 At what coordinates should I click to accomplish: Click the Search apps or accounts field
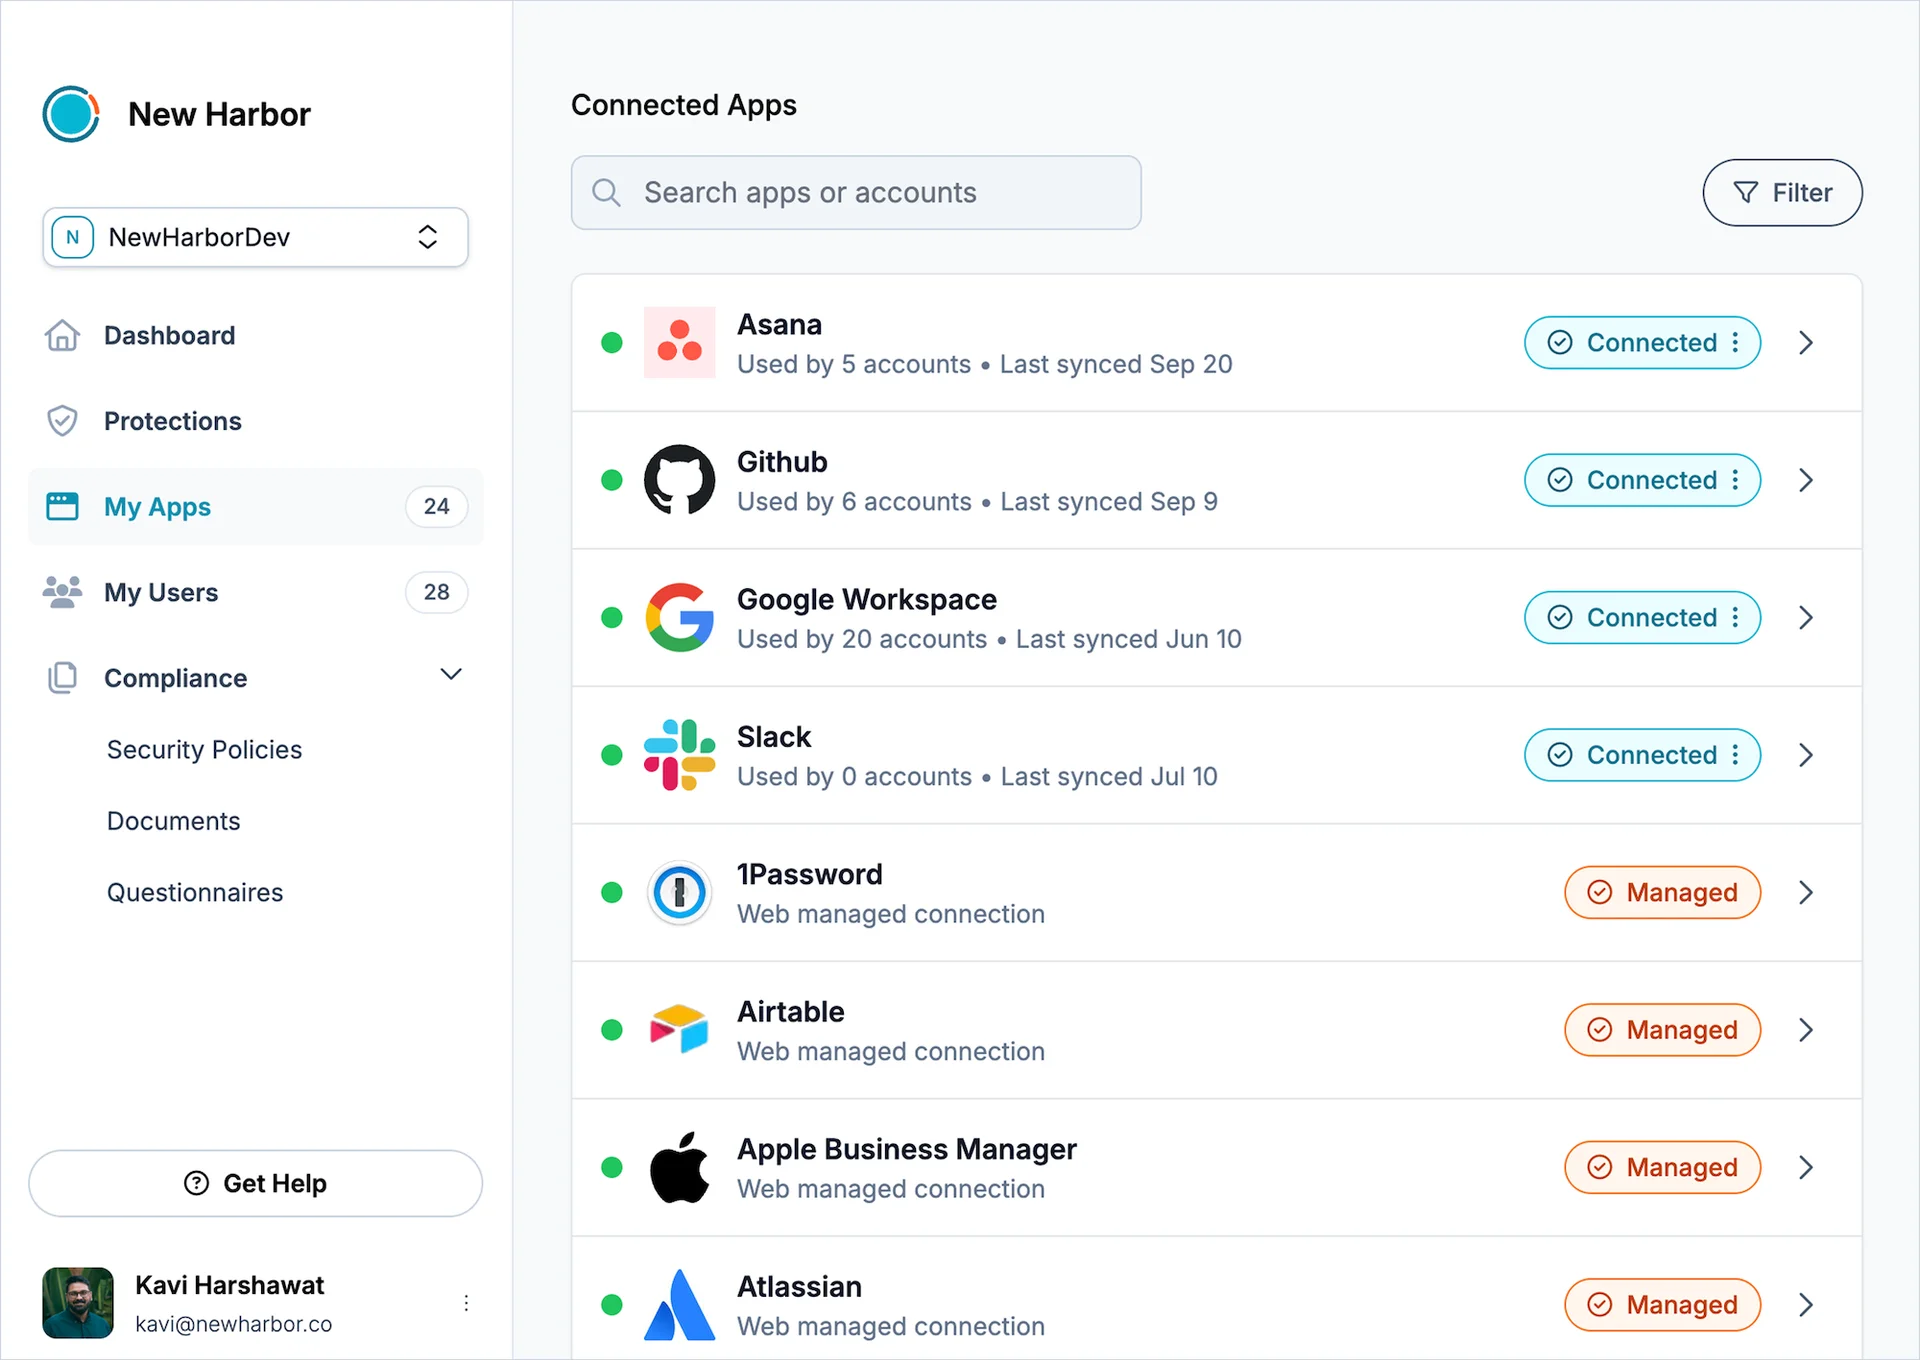[855, 192]
